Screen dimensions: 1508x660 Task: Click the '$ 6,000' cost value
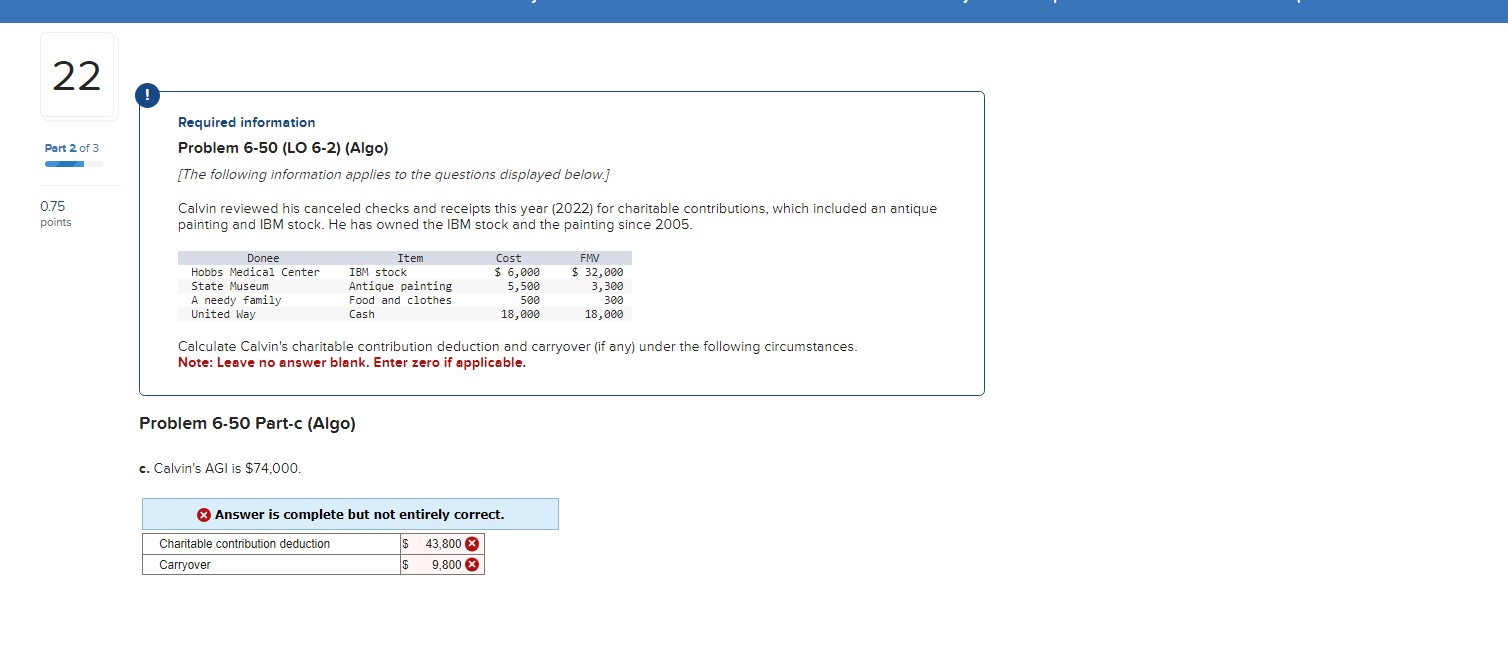click(518, 272)
